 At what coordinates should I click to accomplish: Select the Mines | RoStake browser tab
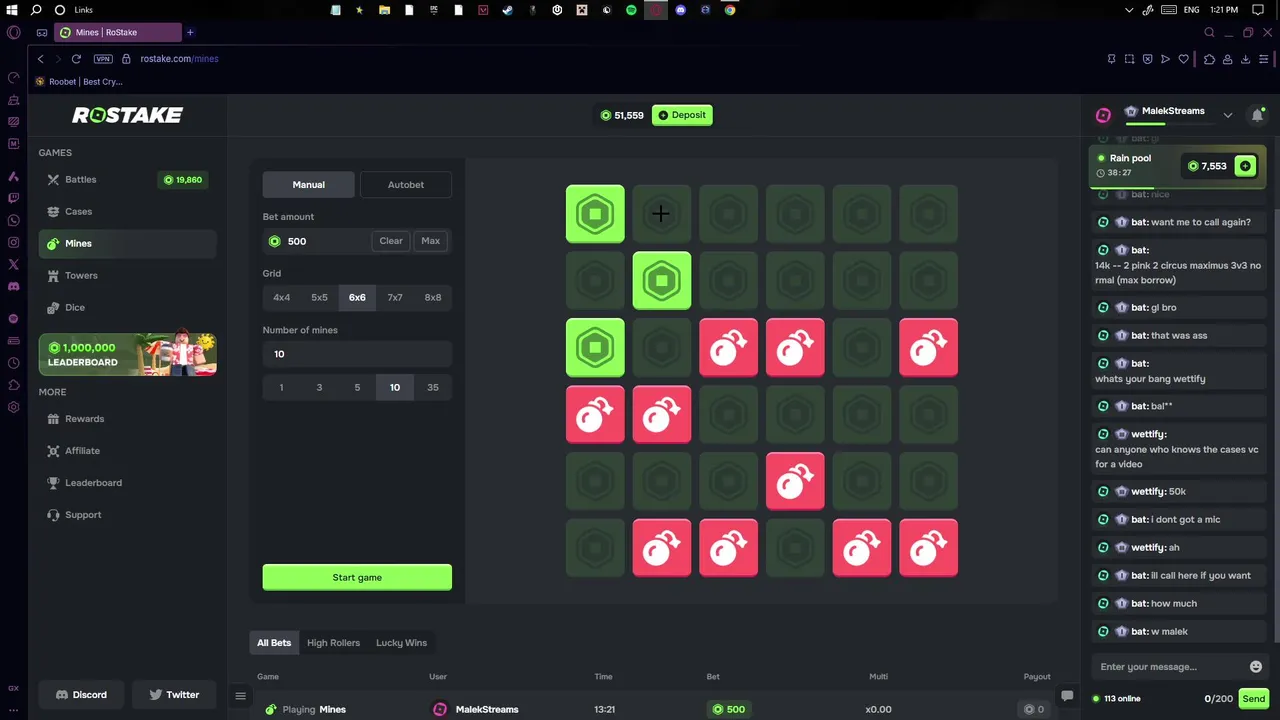[x=117, y=33]
